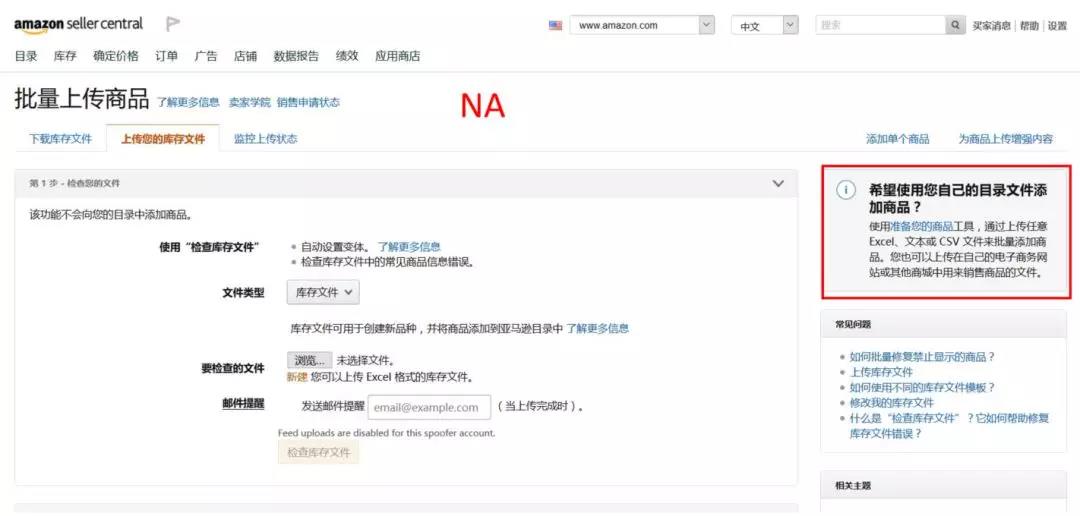Open 设置 in the header
The image size is (1080, 516).
click(x=1057, y=26)
